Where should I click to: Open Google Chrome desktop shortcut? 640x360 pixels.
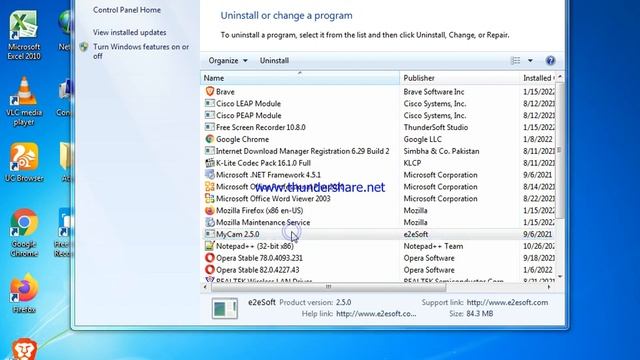click(24, 233)
